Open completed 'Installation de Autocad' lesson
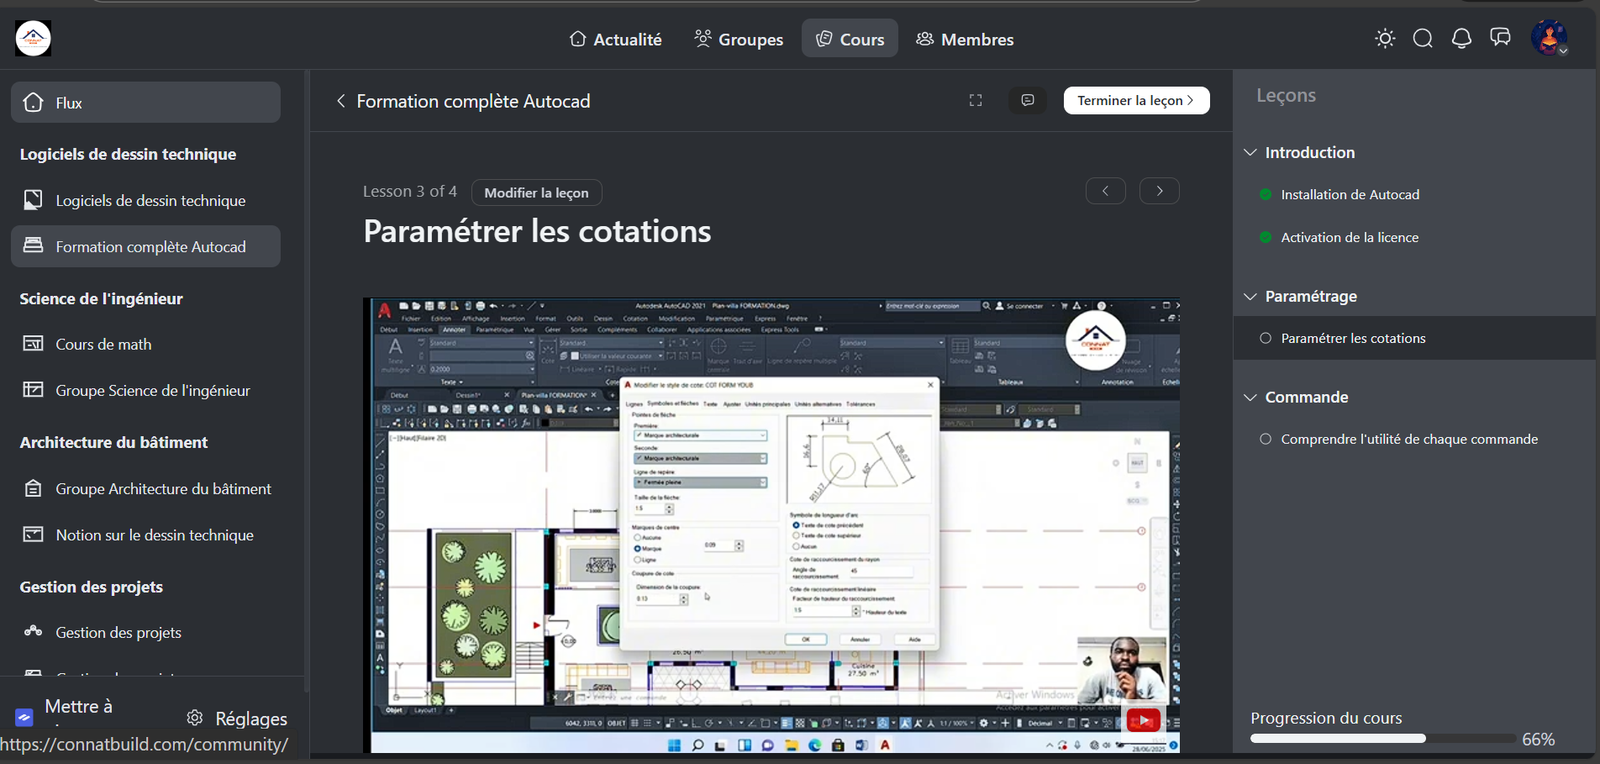1600x764 pixels. (x=1350, y=195)
